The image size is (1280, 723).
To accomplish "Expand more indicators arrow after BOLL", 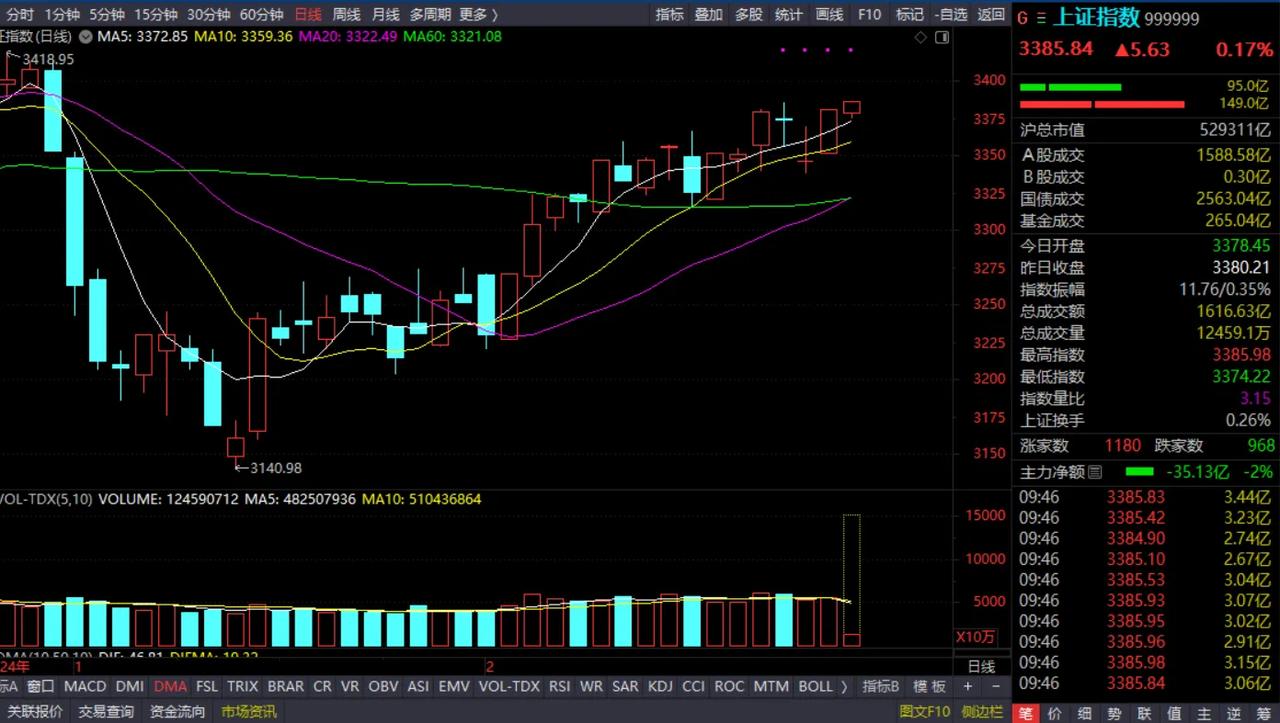I will (845, 687).
